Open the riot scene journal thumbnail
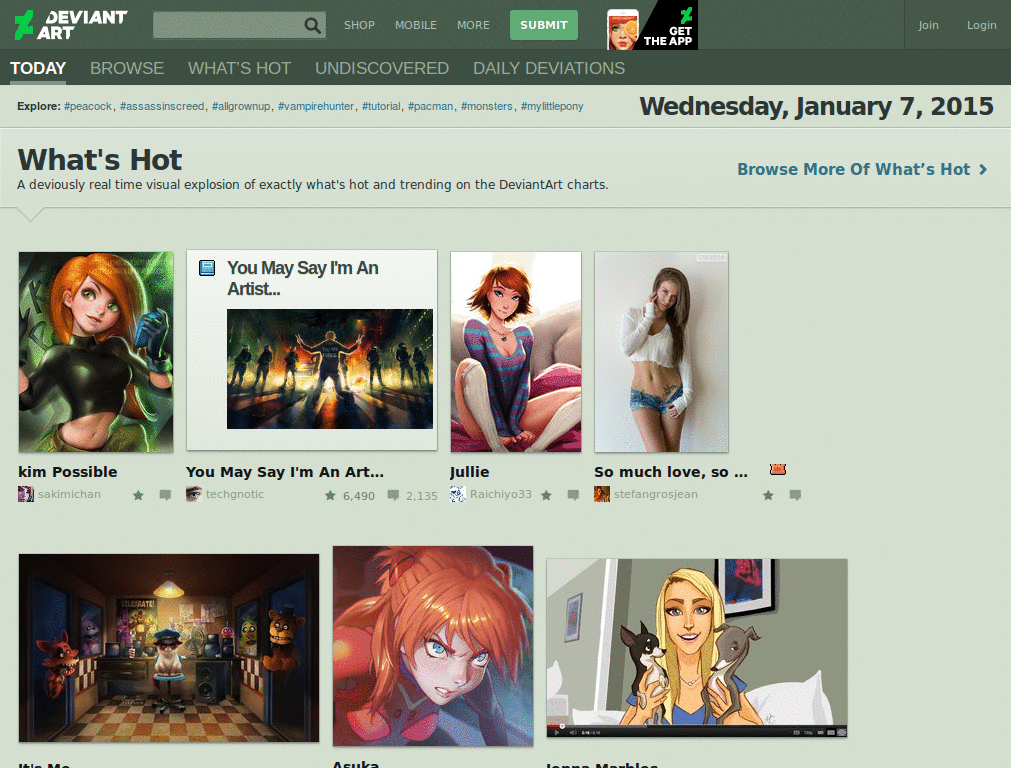1024x768 pixels. [330, 369]
